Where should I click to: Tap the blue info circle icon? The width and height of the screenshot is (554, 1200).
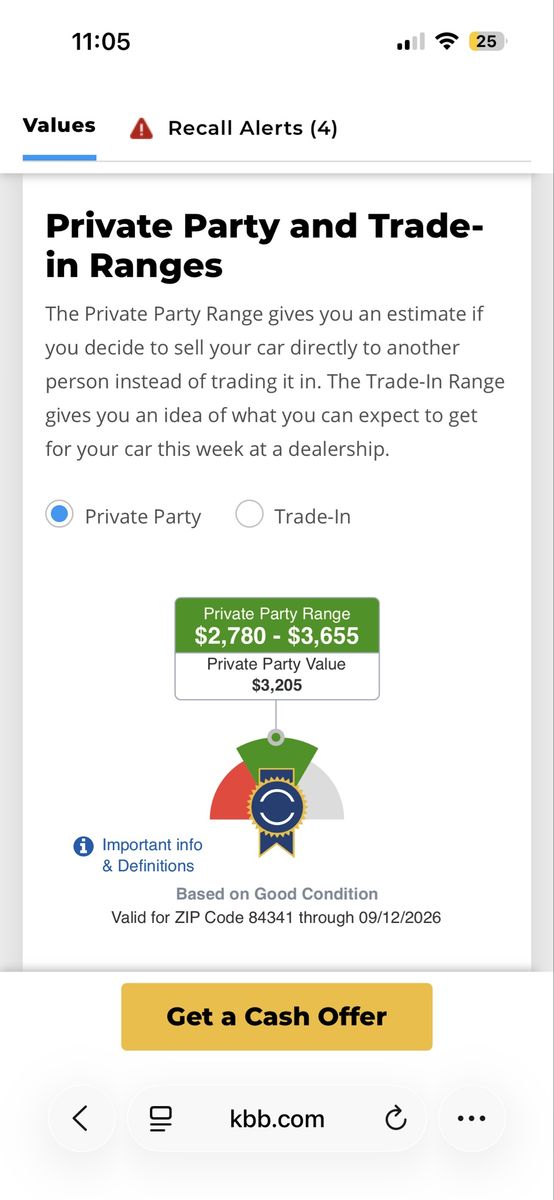pyautogui.click(x=84, y=846)
